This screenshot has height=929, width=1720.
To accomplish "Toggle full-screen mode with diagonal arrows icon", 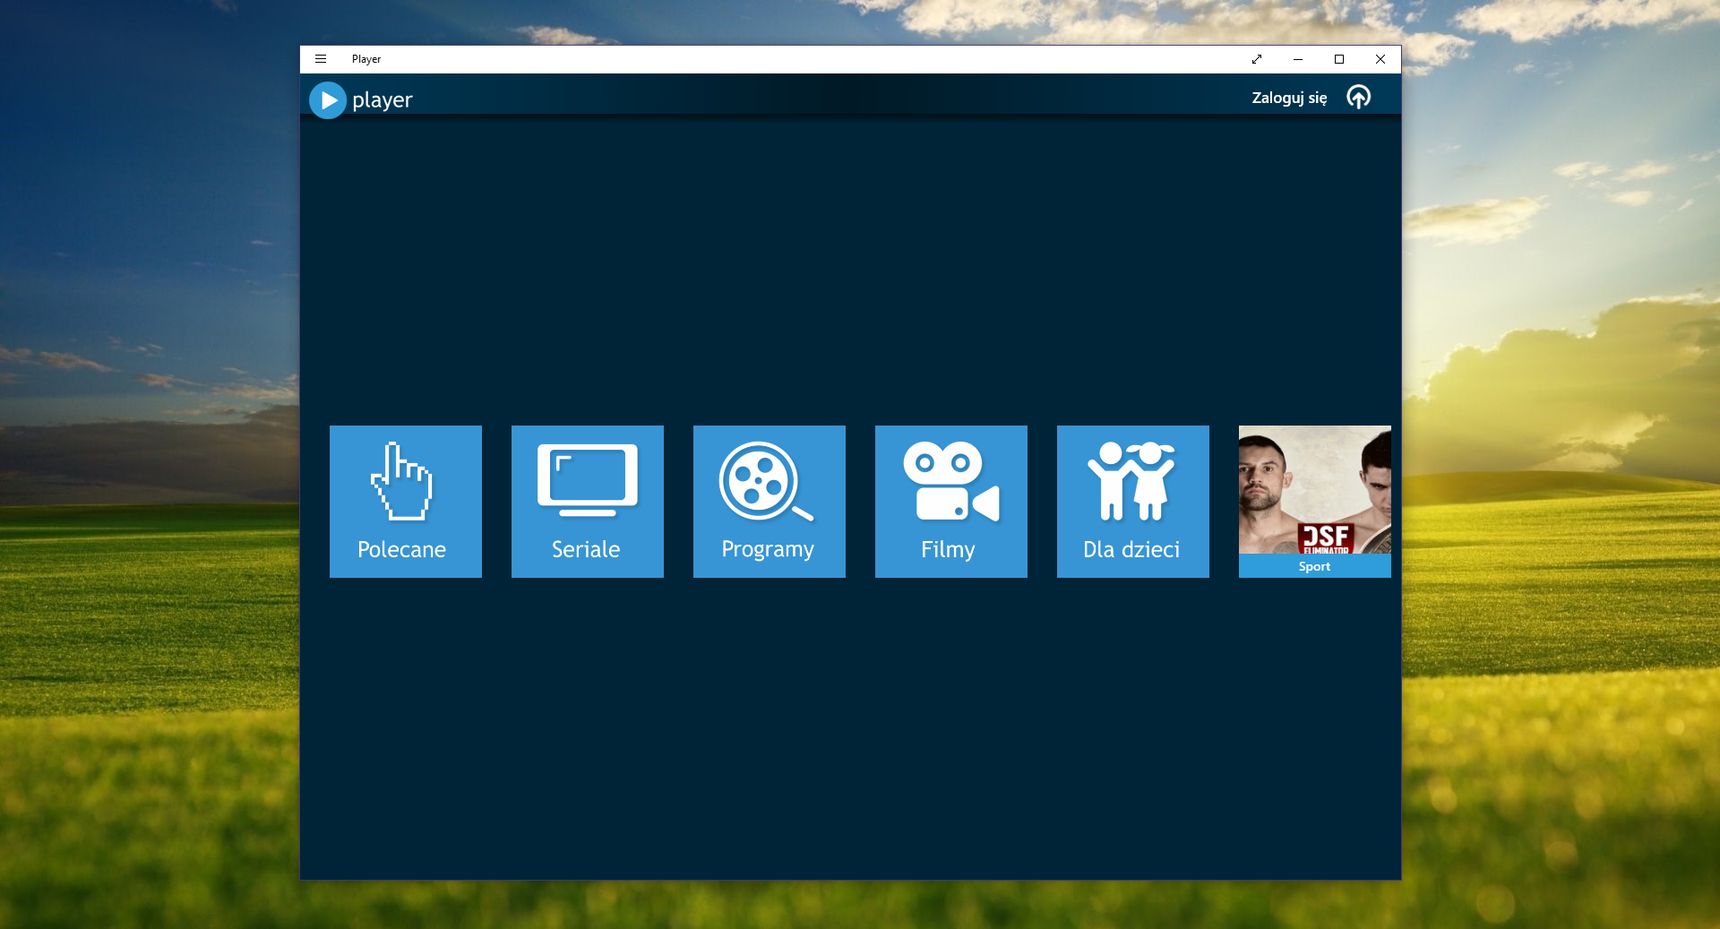I will click(1257, 59).
